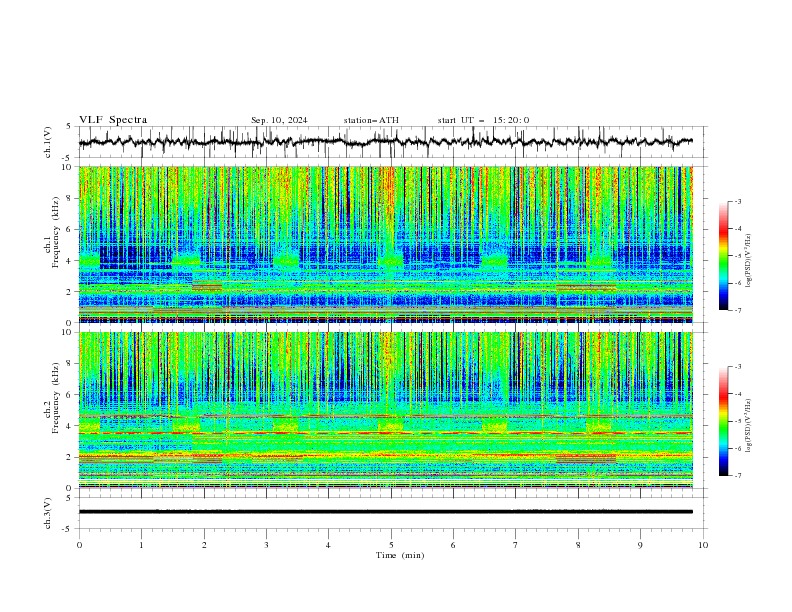Click the ch.3 flat black waveform trace
The width and height of the screenshot is (792, 612).
click(386, 512)
